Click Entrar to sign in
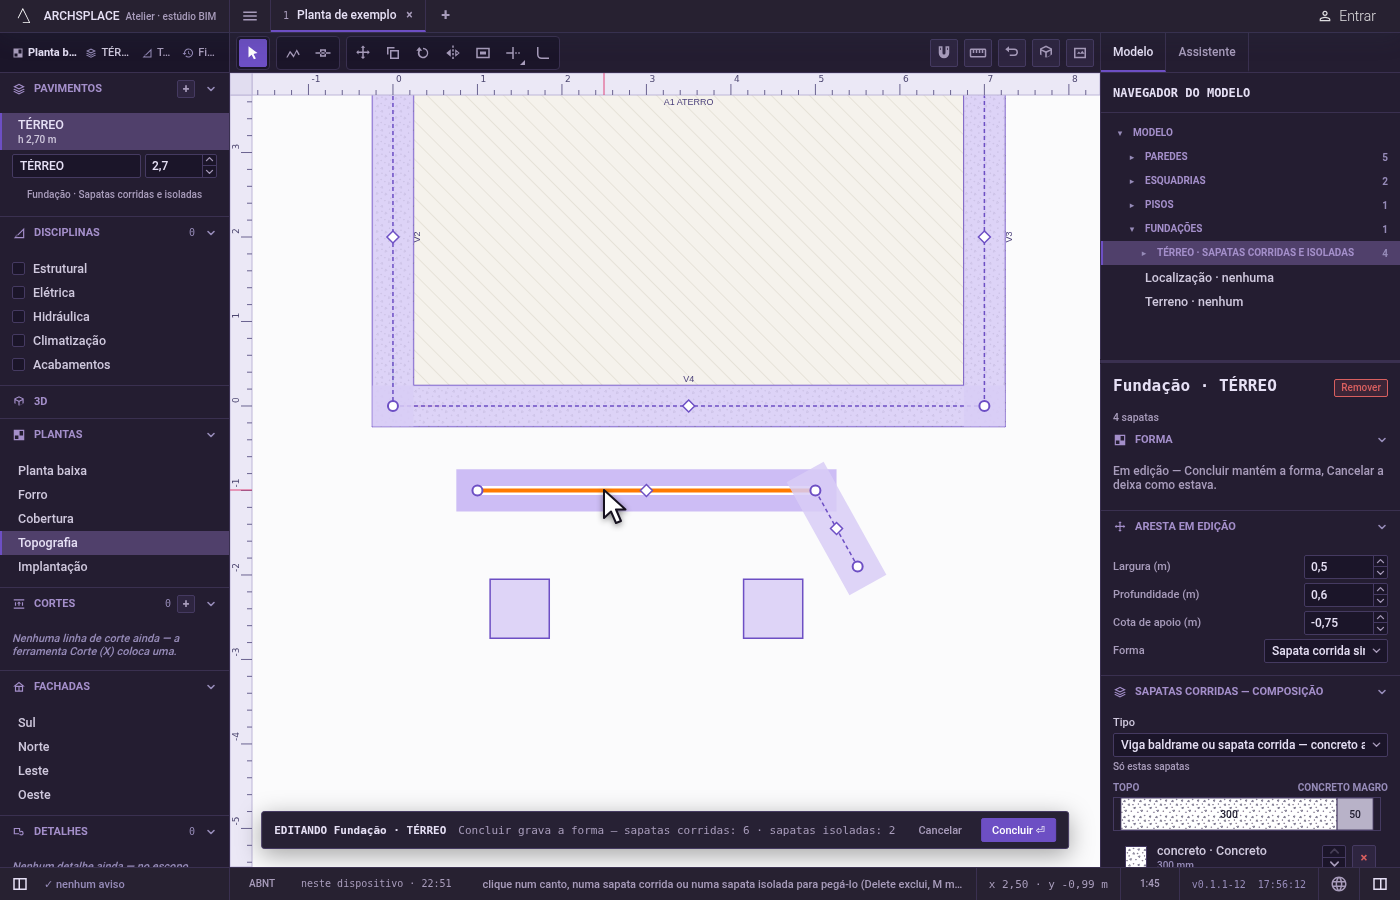The width and height of the screenshot is (1400, 900). pyautogui.click(x=1347, y=16)
